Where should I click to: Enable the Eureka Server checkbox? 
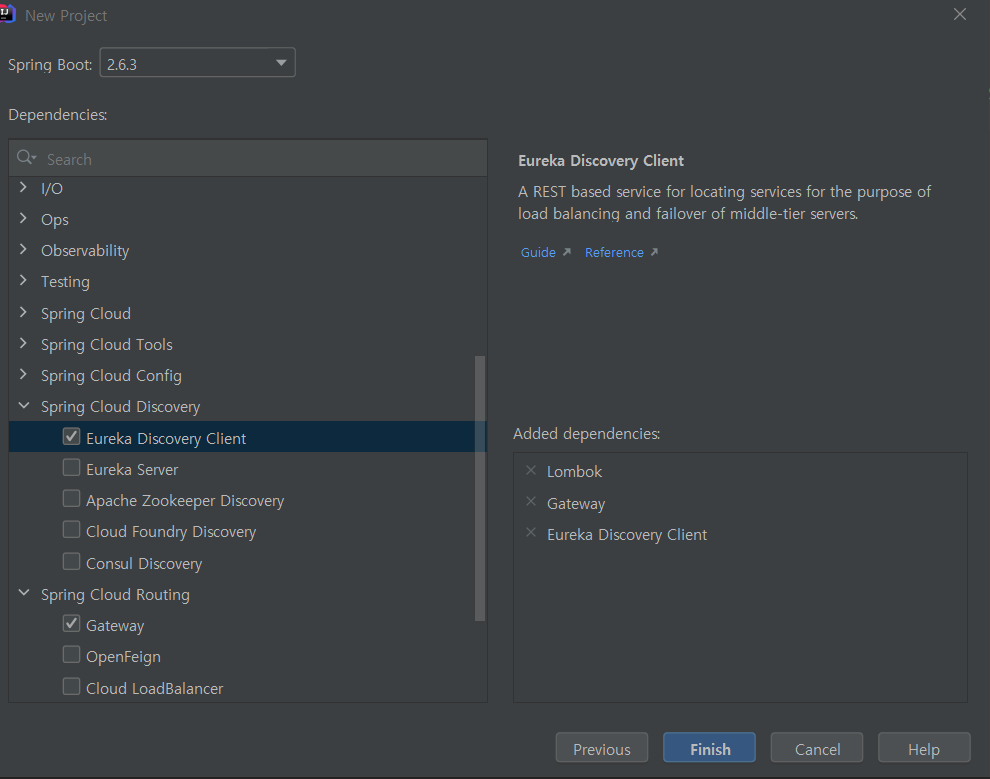click(71, 468)
